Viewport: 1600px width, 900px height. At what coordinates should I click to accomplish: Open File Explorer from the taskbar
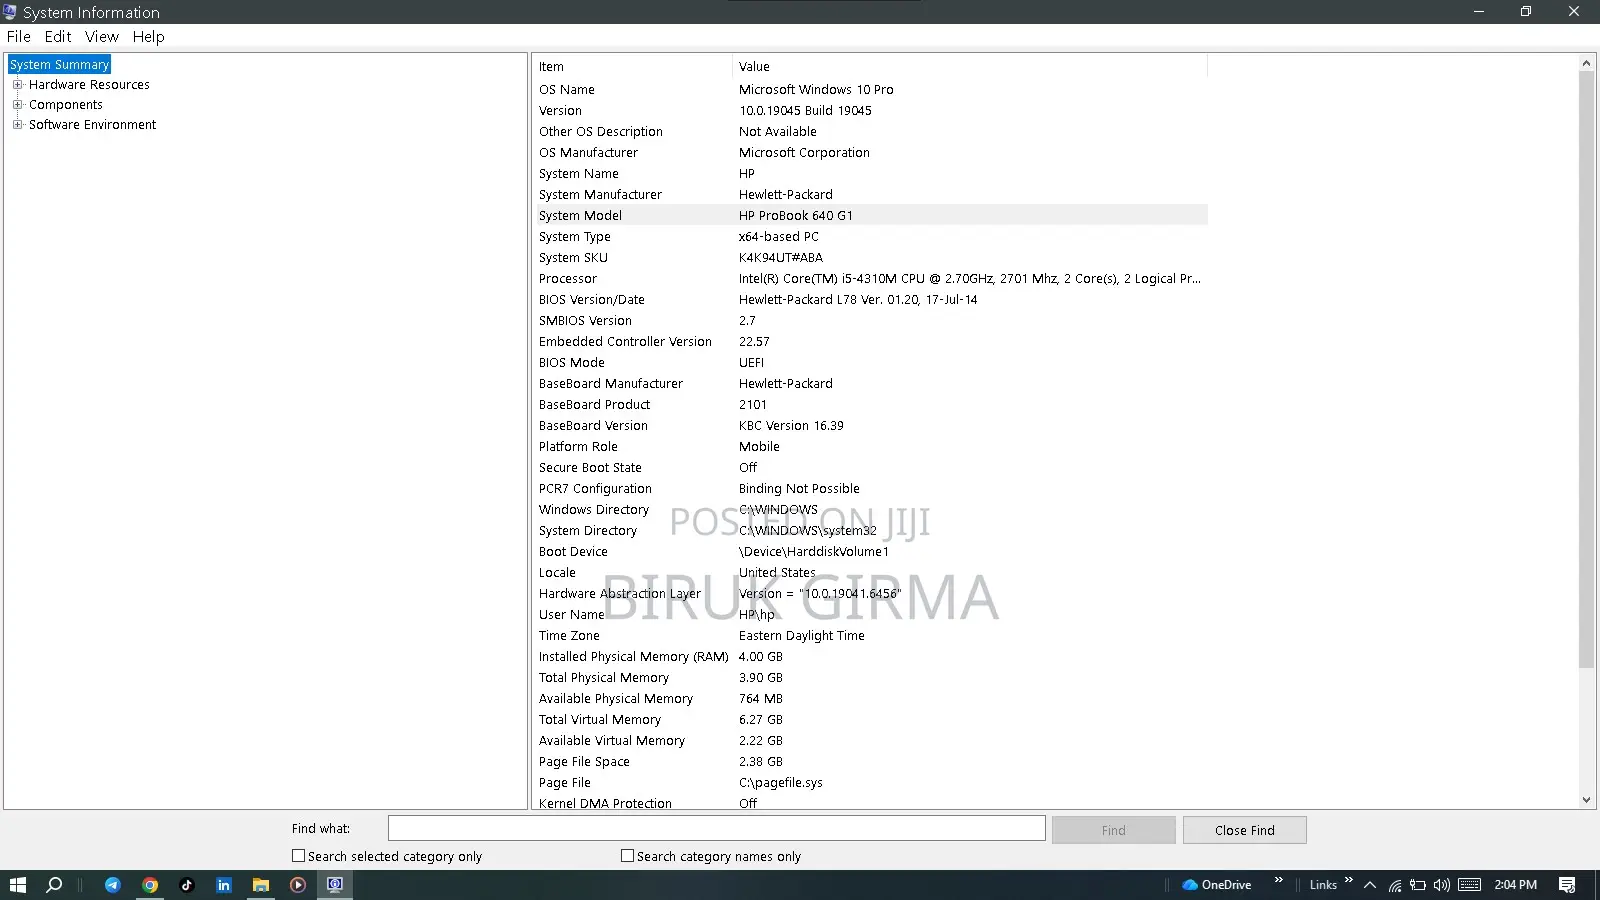point(260,885)
